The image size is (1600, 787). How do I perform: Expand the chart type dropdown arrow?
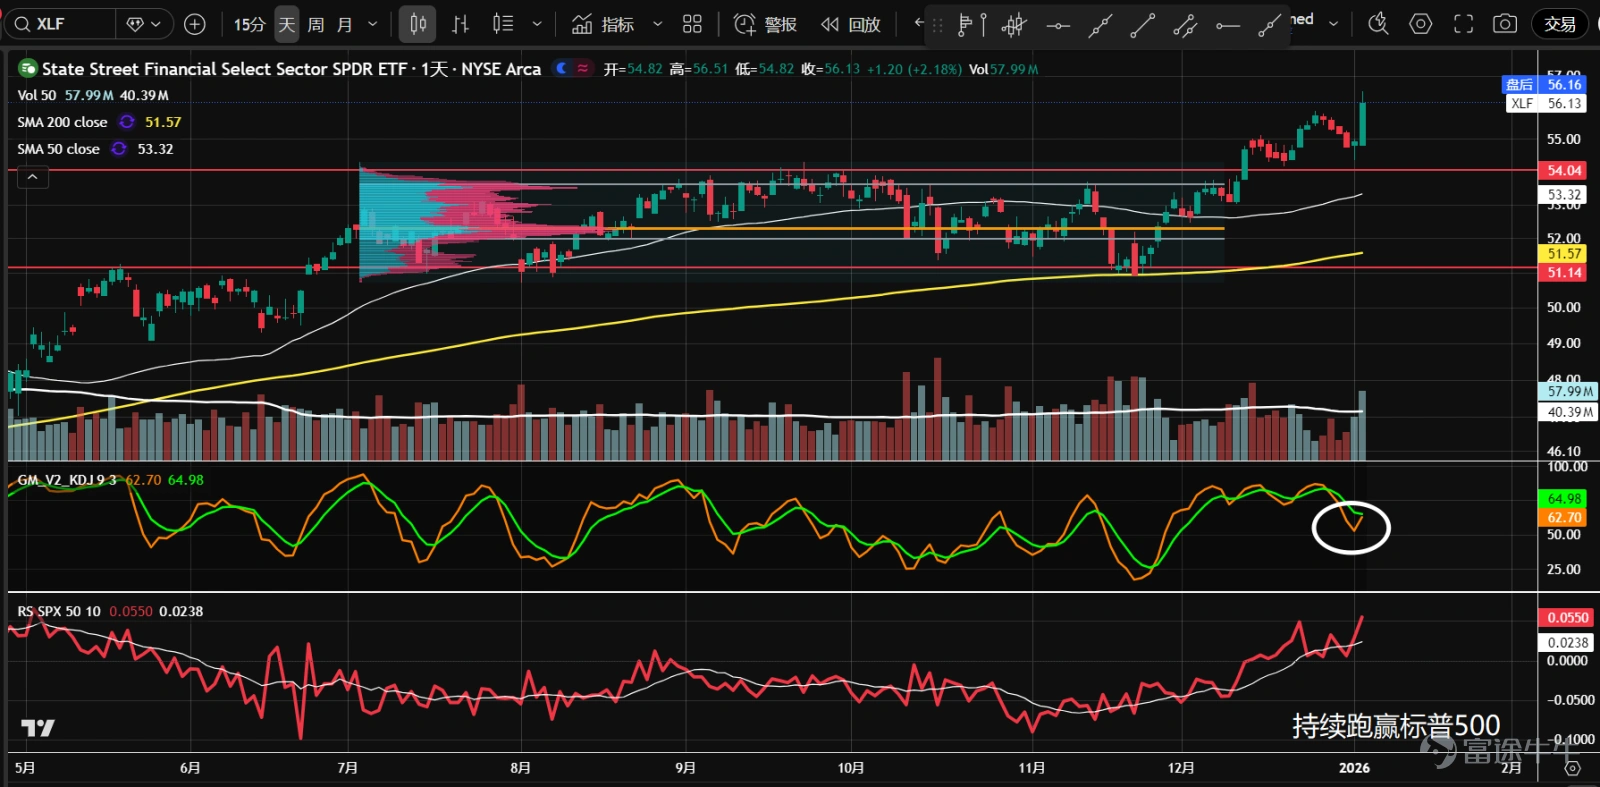[x=537, y=24]
